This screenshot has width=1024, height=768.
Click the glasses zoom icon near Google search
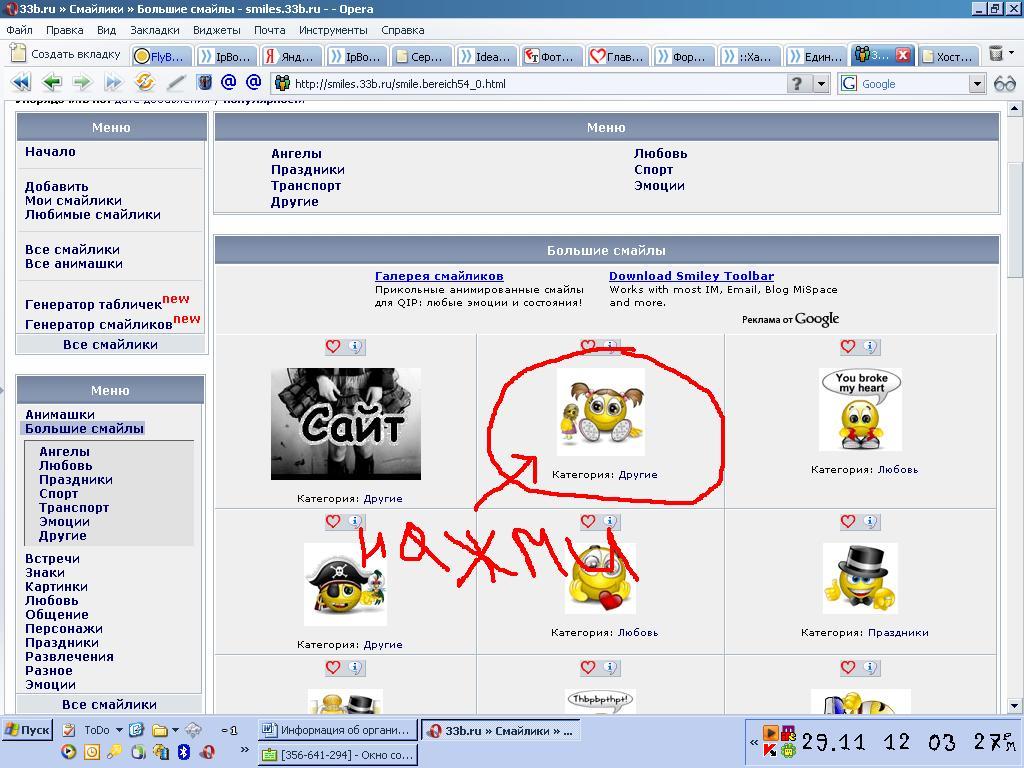coord(1005,84)
